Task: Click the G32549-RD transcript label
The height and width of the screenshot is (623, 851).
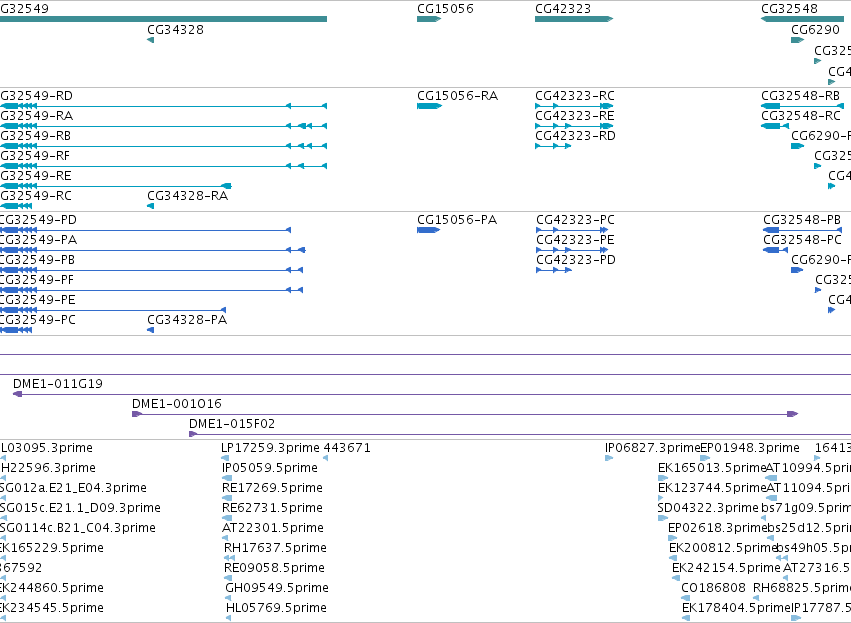Action: pos(36,96)
